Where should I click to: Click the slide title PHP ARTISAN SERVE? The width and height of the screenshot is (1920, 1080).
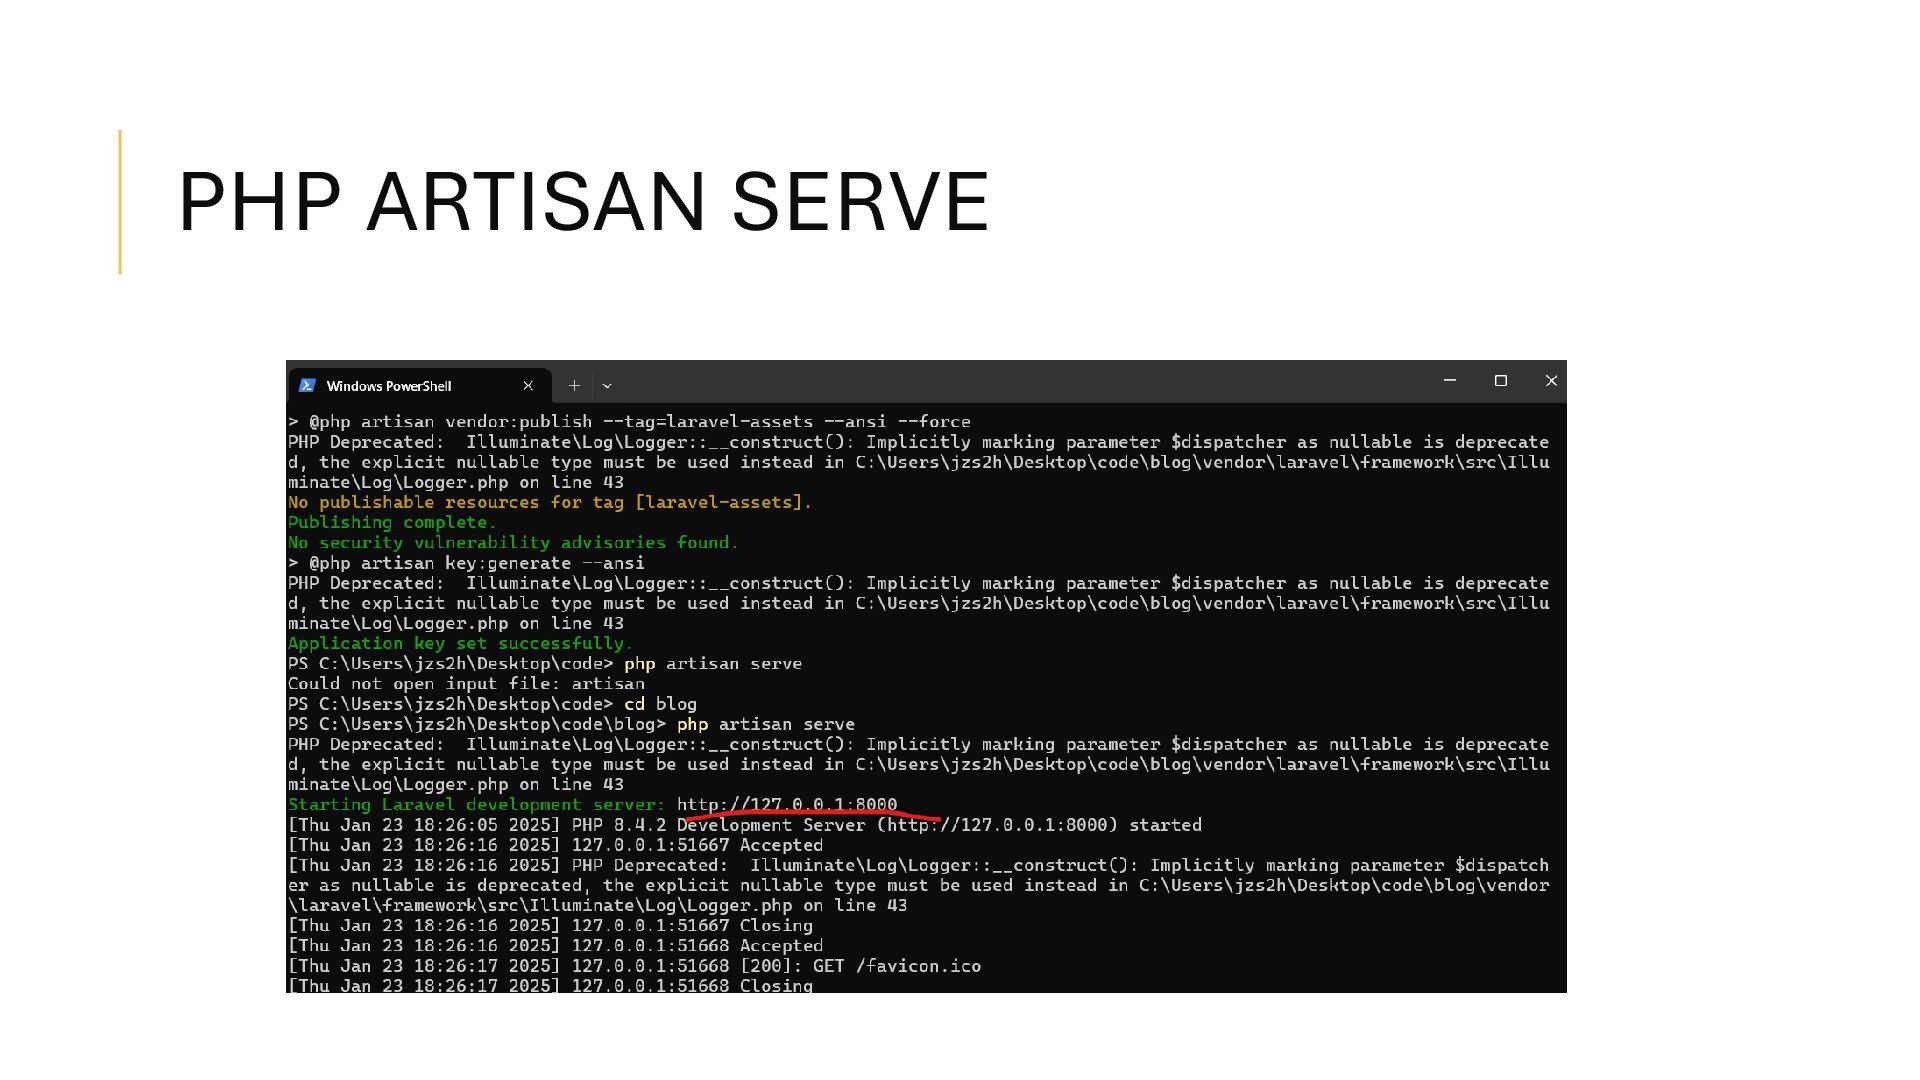(x=584, y=203)
